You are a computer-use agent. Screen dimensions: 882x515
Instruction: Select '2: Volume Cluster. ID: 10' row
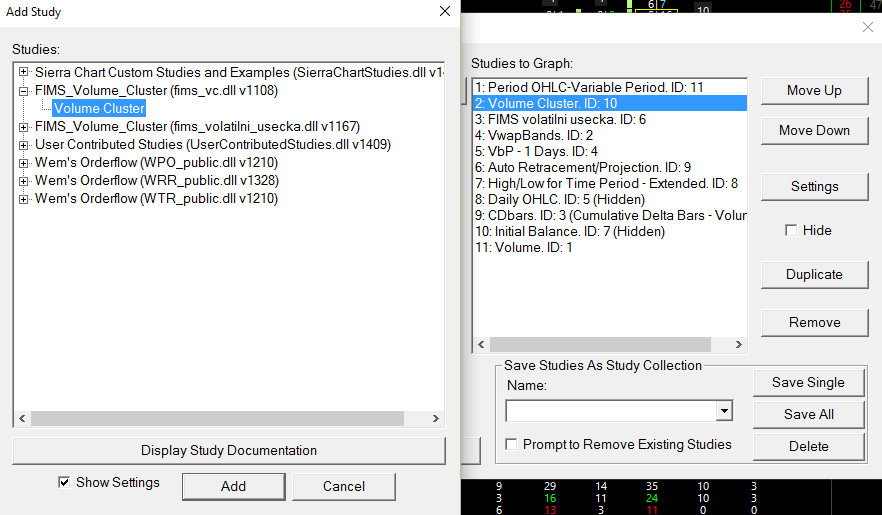click(x=610, y=103)
